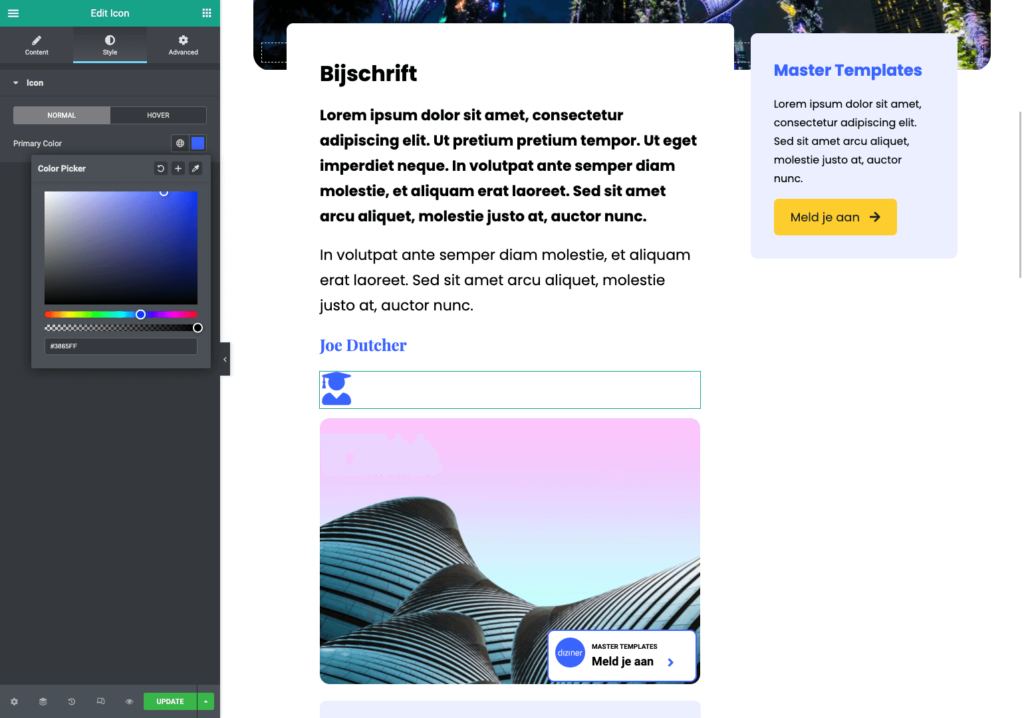Open revision history icon
This screenshot has height=718, width=1024.
tap(71, 701)
